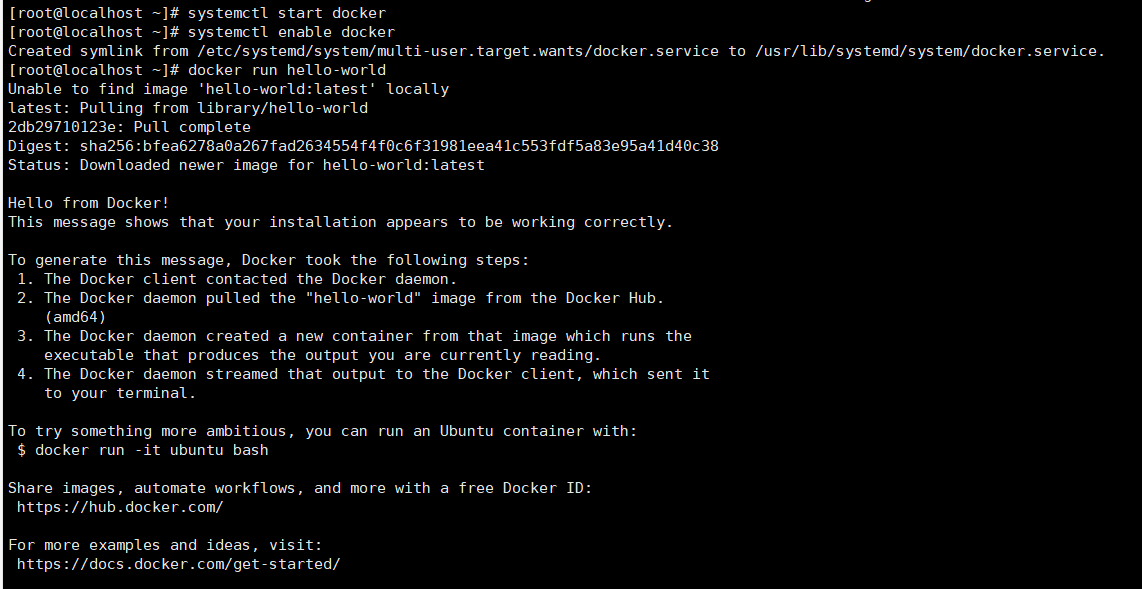The image size is (1142, 589).
Task: Click the 'Hello from Docker!' text
Action: coord(89,203)
